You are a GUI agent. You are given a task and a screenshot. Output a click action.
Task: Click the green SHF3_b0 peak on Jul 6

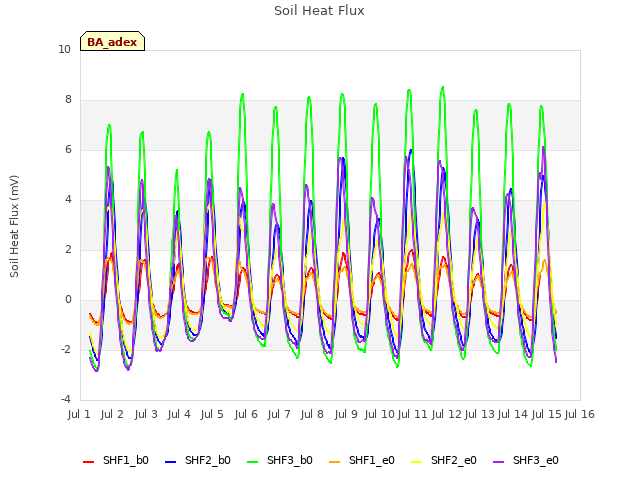(243, 94)
